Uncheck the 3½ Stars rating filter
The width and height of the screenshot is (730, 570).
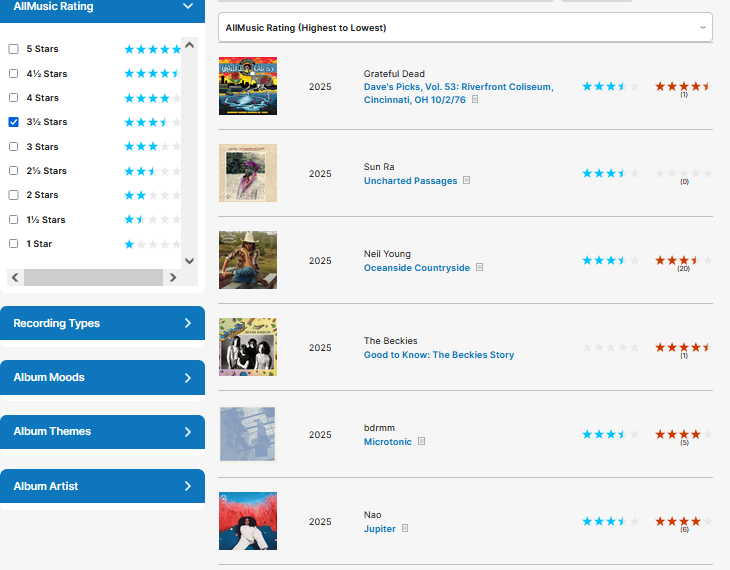click(x=14, y=122)
